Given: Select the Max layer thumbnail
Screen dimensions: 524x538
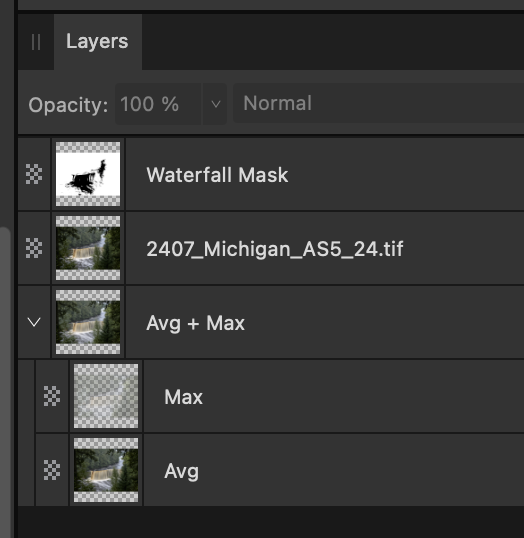Looking at the screenshot, I should click(x=106, y=396).
